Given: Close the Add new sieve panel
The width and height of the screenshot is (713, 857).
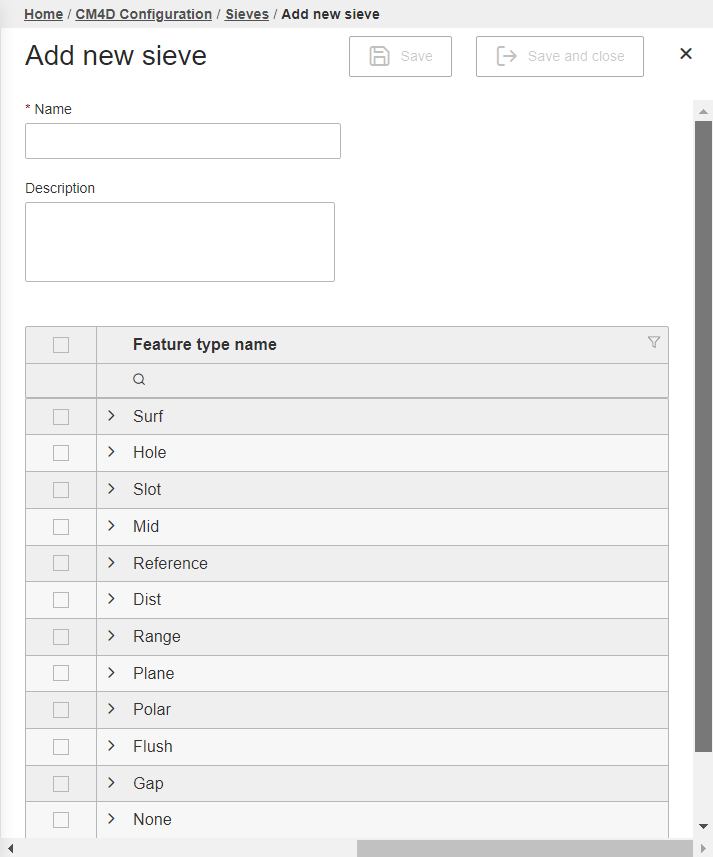Looking at the screenshot, I should [686, 54].
